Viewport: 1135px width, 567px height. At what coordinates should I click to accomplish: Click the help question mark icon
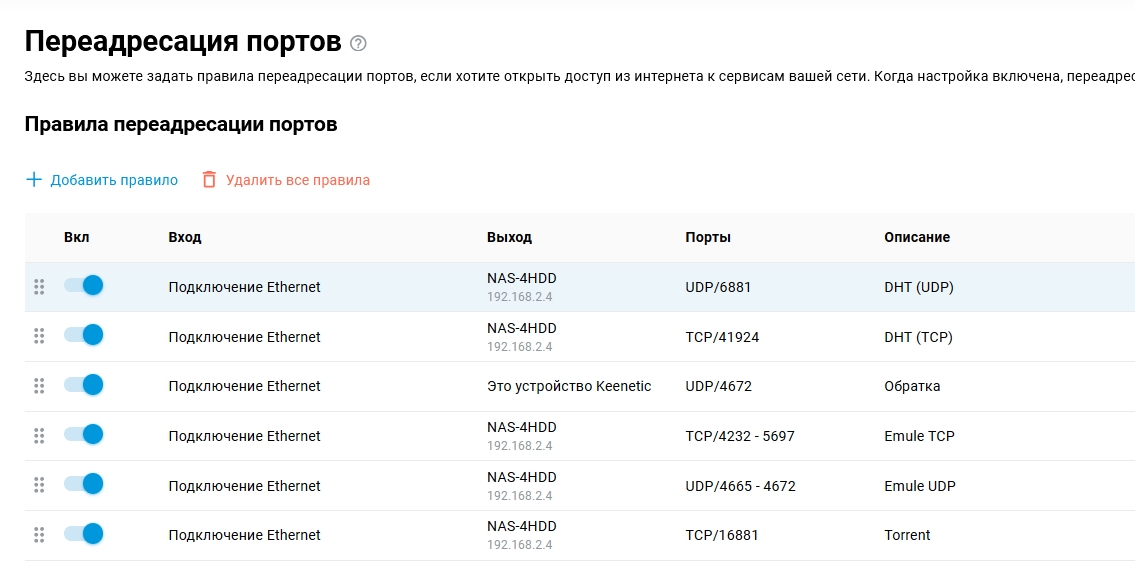point(359,44)
